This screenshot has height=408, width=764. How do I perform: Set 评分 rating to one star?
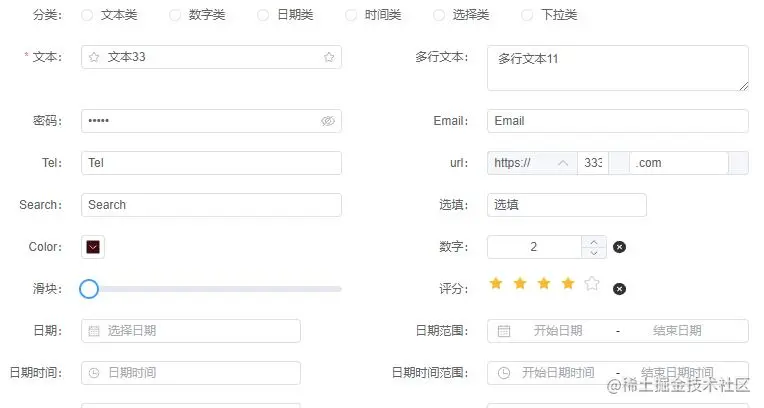pos(496,283)
